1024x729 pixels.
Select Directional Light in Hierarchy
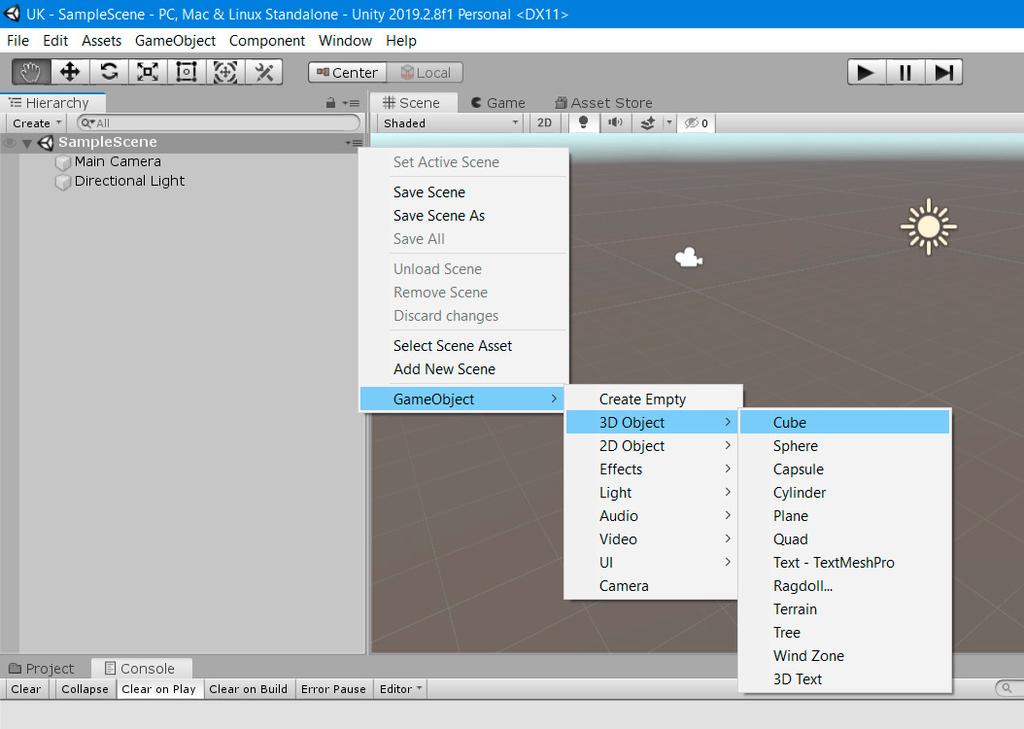coord(129,181)
